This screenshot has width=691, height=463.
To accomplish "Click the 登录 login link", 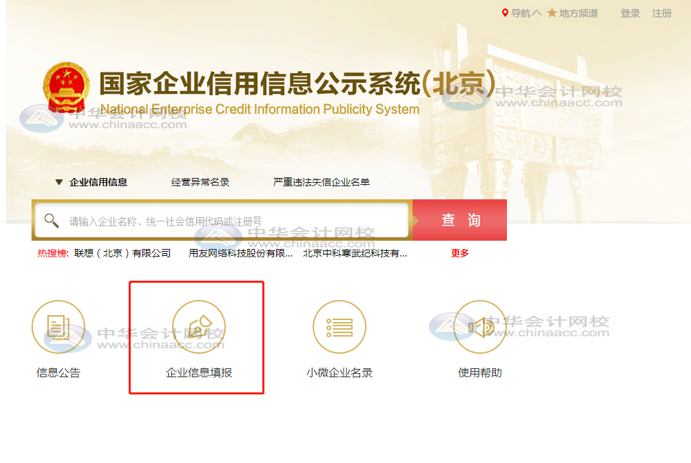I will [x=630, y=14].
